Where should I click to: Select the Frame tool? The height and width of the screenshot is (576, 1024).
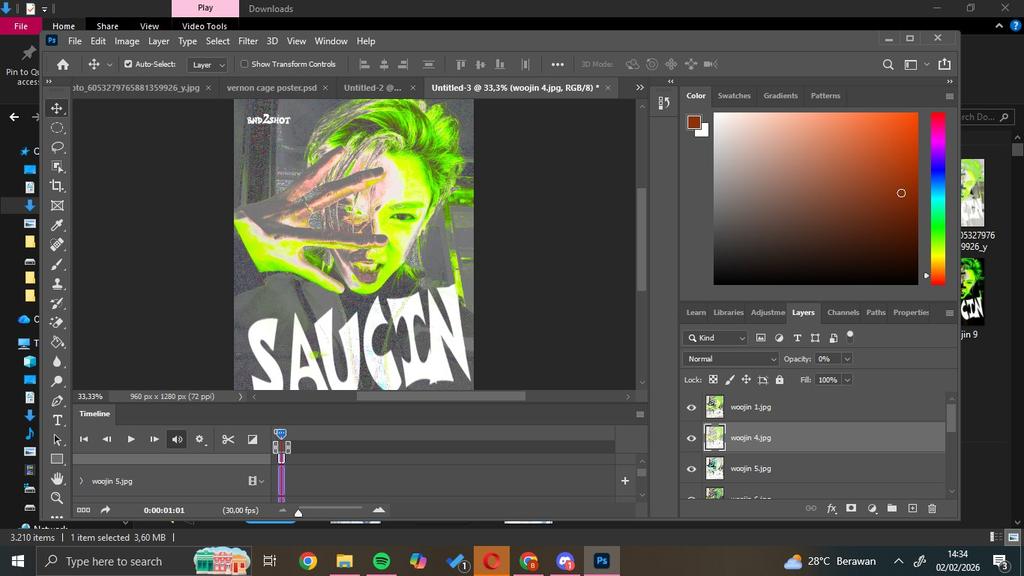click(57, 206)
